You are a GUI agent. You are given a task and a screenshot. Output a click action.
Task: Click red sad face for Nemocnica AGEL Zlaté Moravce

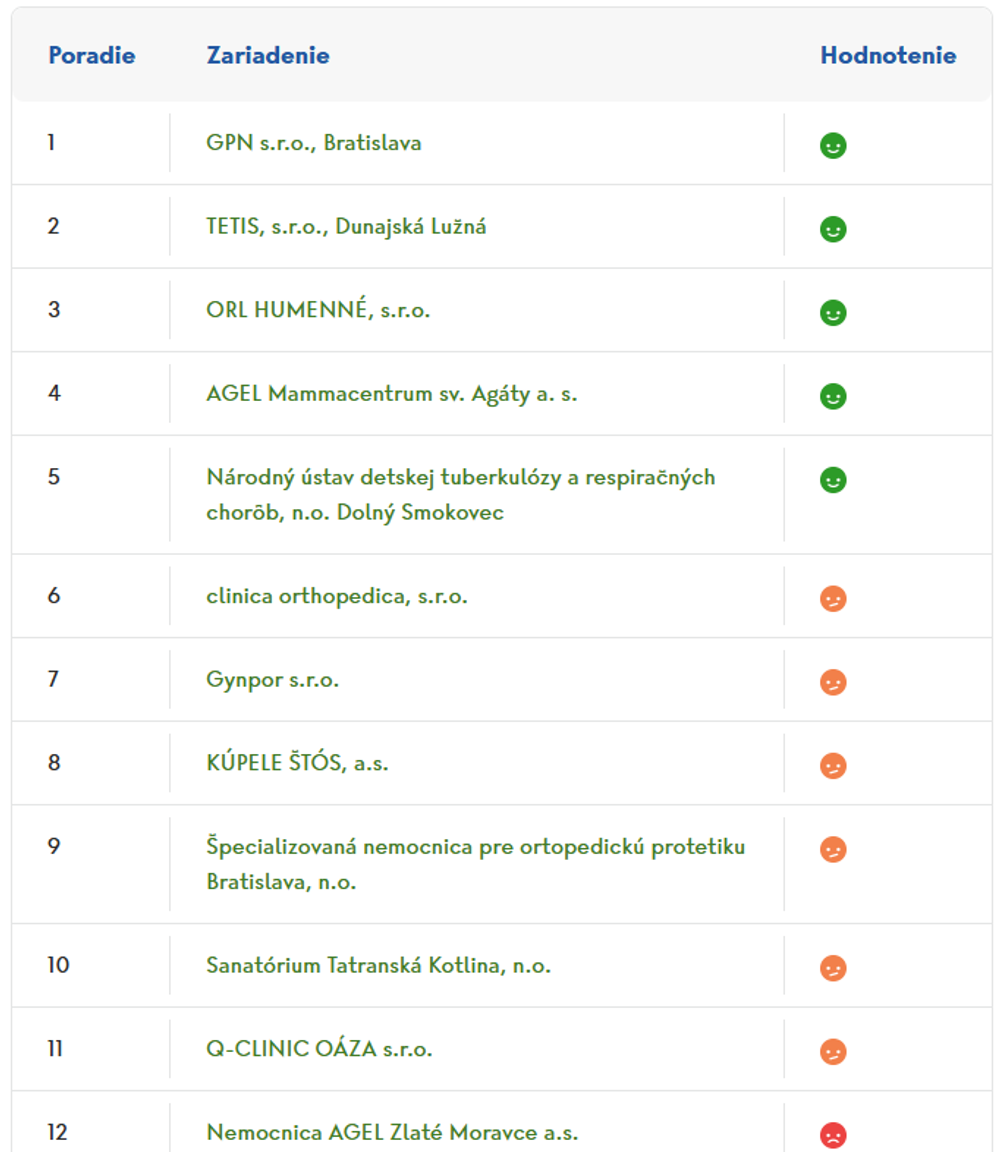[x=833, y=1135]
